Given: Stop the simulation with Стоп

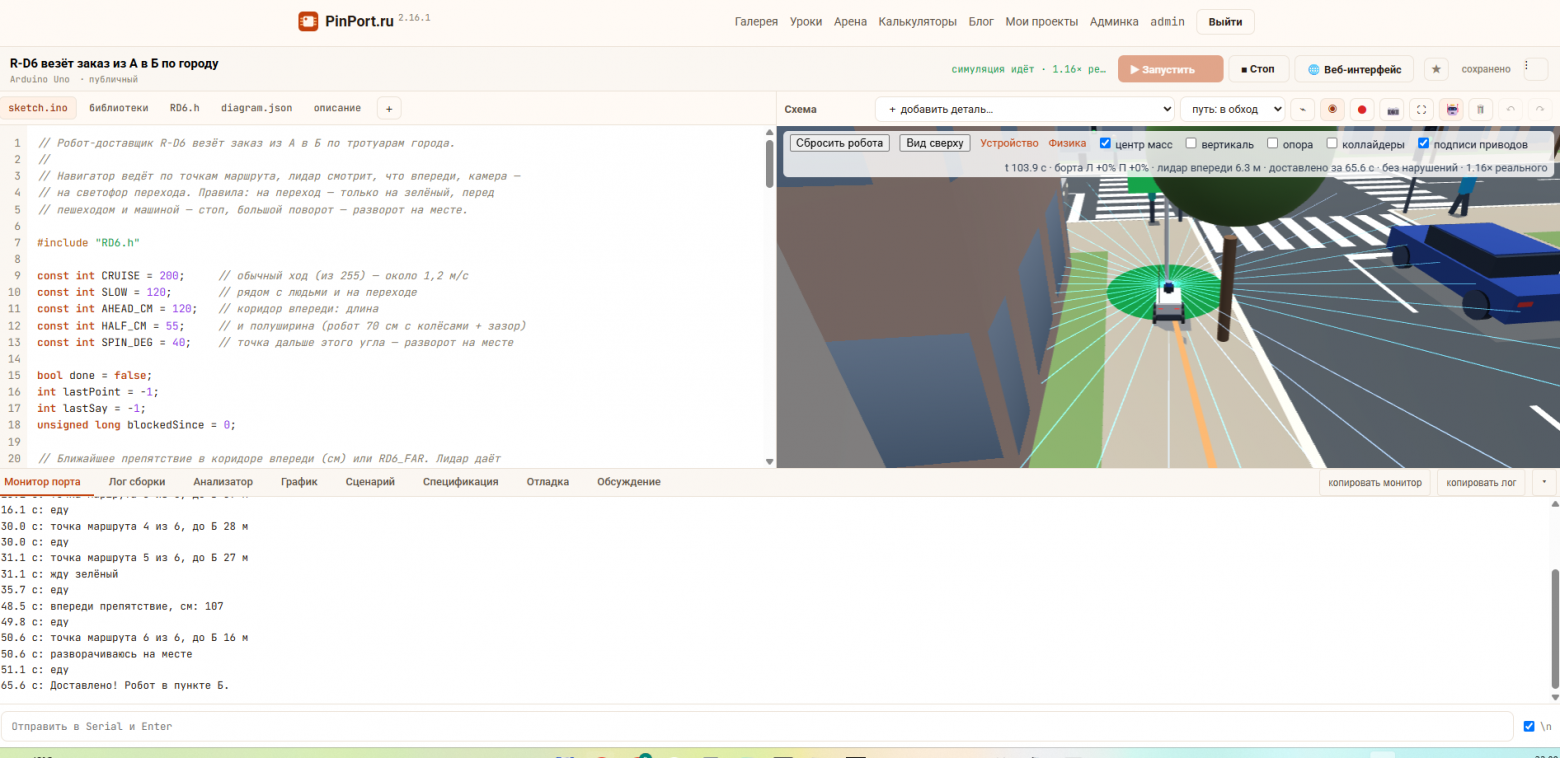Looking at the screenshot, I should [1258, 69].
